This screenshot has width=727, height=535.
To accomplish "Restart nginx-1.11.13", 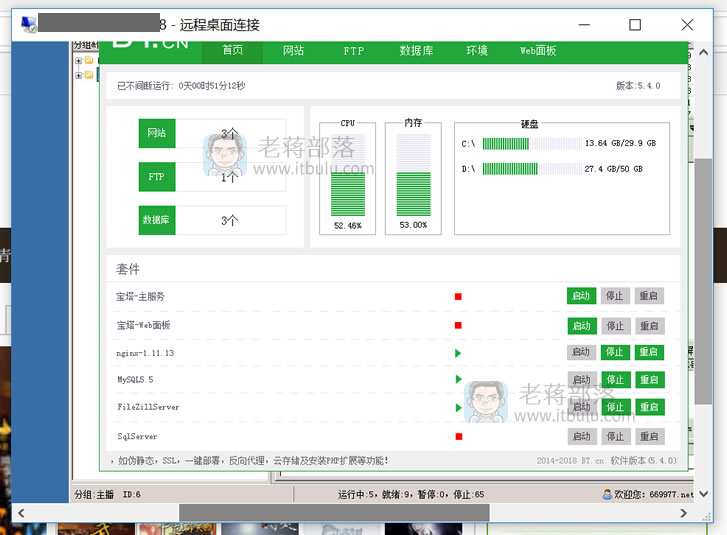I will pos(649,352).
